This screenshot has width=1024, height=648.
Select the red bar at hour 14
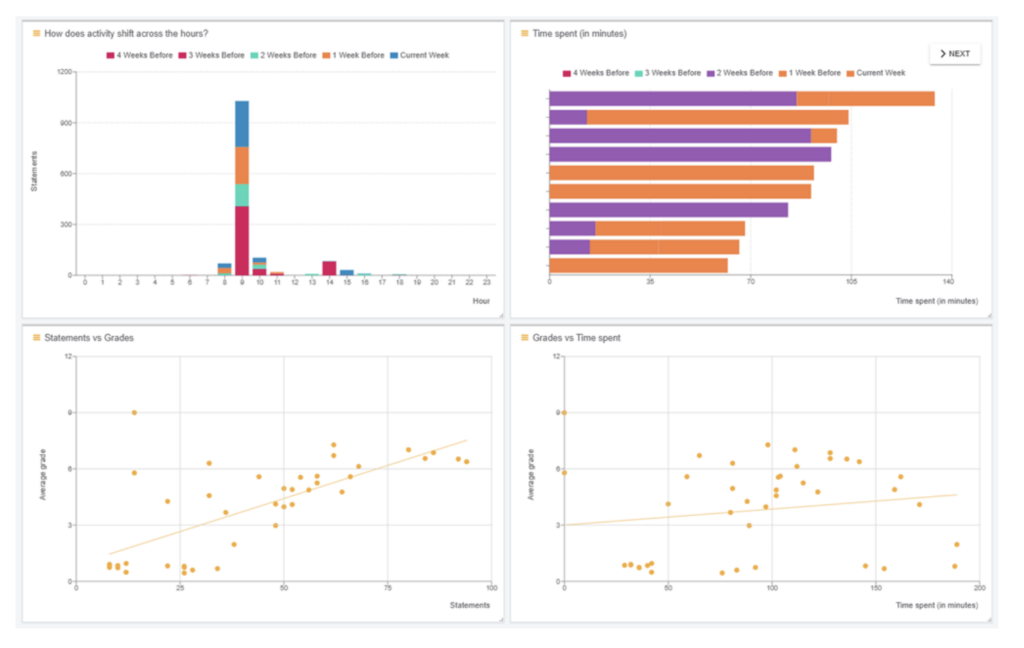pos(329,267)
